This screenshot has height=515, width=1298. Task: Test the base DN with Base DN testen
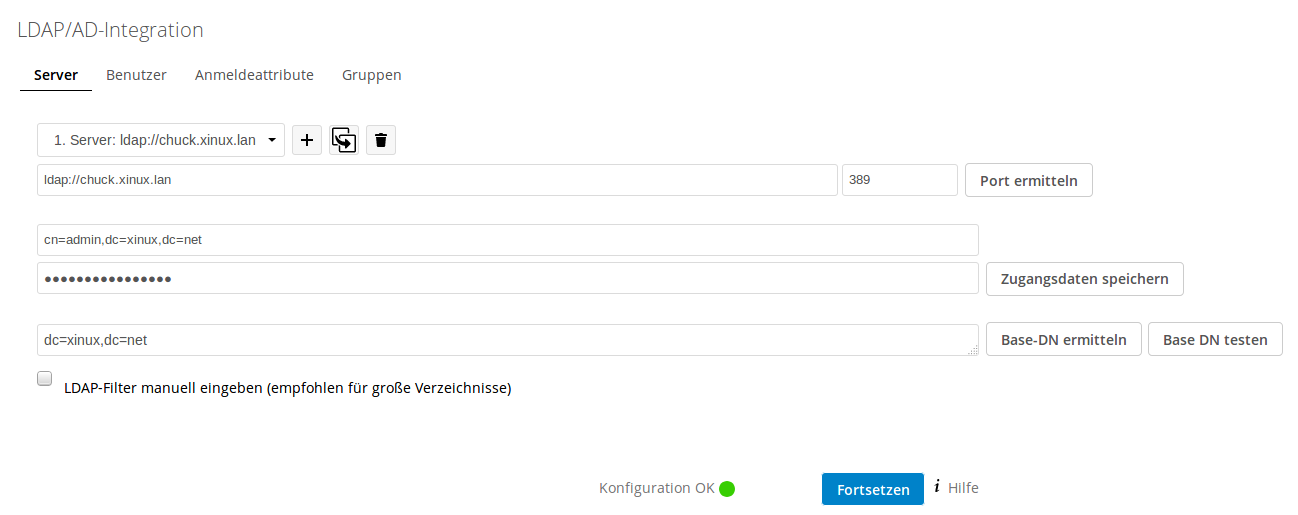click(x=1215, y=339)
